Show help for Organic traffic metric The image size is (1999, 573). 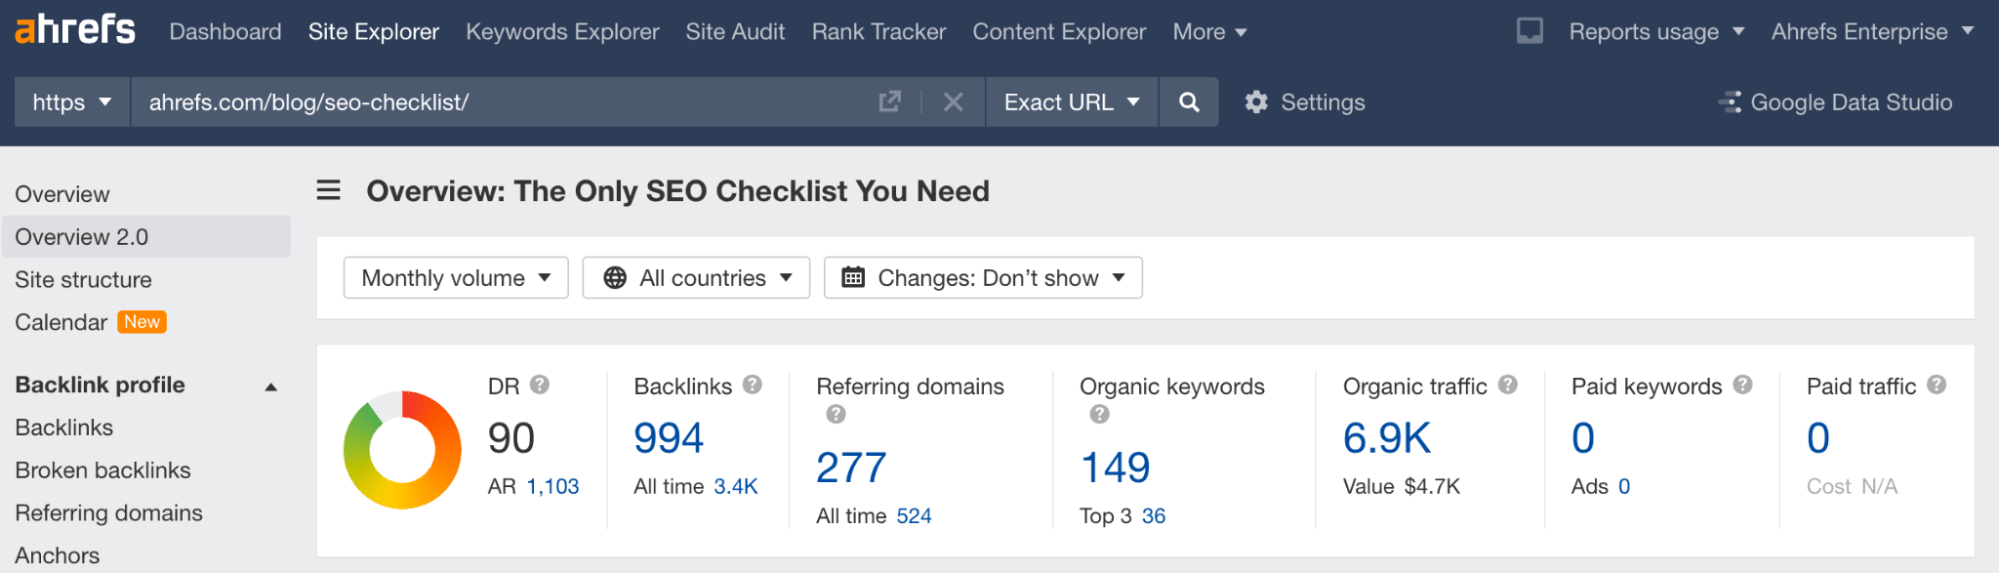pyautogui.click(x=1508, y=384)
